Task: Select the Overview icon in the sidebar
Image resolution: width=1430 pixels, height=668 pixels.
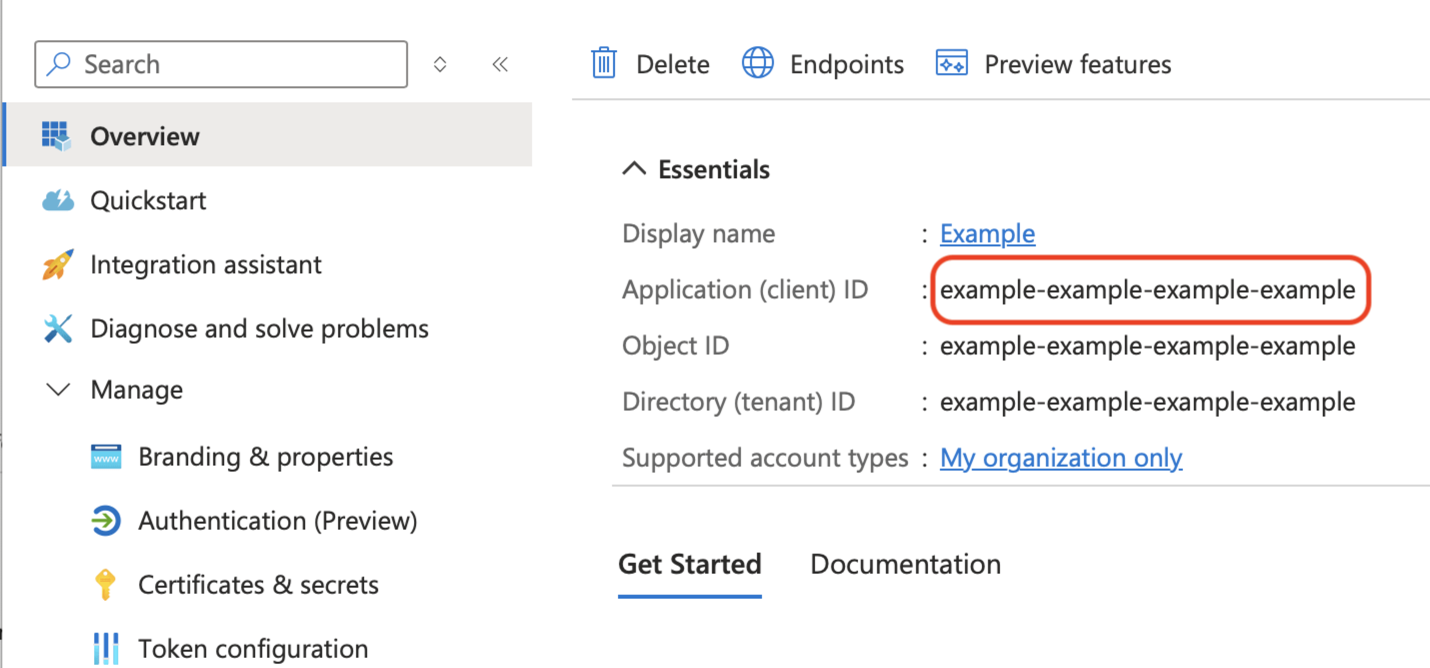Action: point(56,136)
